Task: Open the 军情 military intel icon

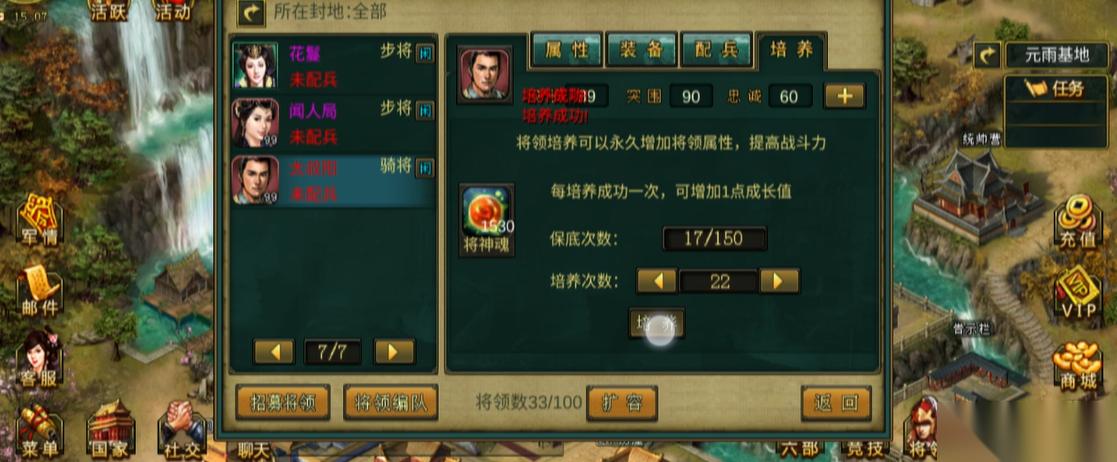Action: (x=41, y=219)
